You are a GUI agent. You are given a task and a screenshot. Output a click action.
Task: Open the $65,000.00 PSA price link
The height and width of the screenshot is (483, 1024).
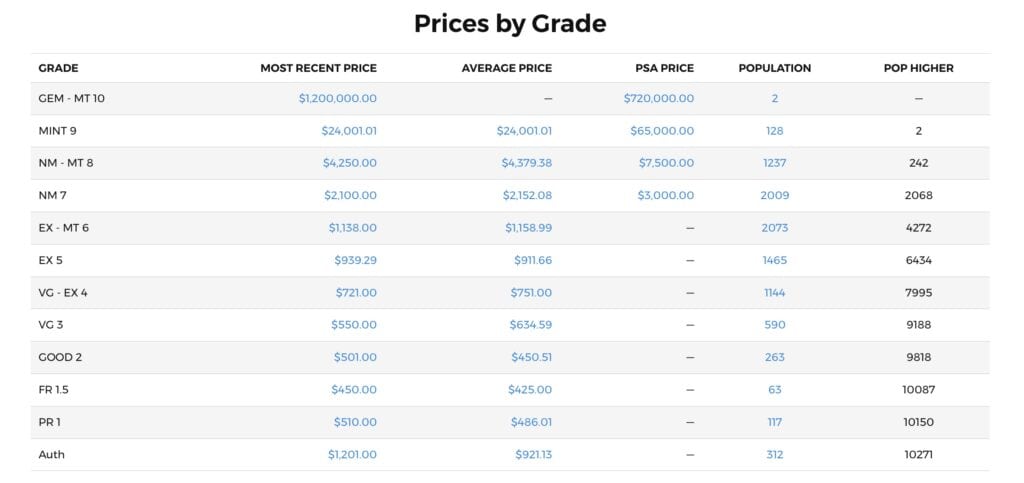(x=661, y=131)
